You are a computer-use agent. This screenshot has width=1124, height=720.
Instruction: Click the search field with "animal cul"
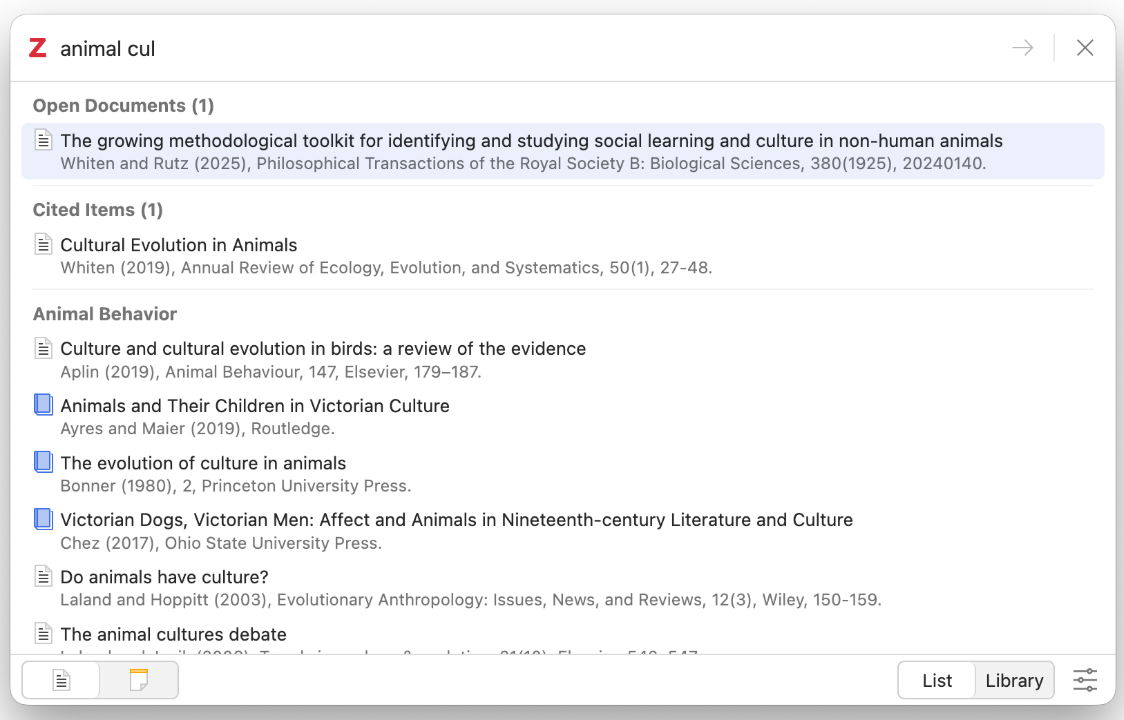coord(500,48)
